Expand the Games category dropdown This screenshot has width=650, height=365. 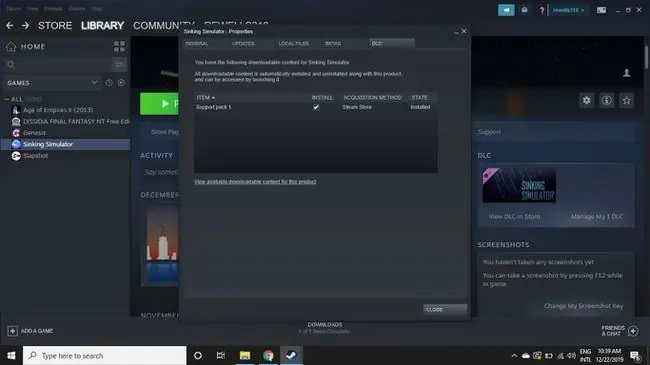[94, 83]
